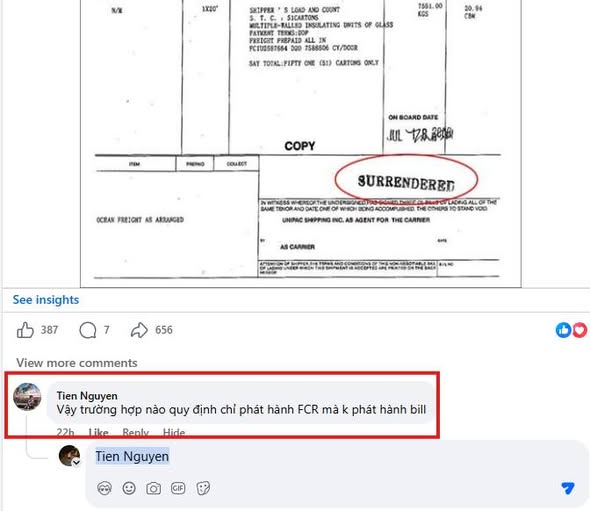Reply to Tien Nguyen's comment

(135, 433)
